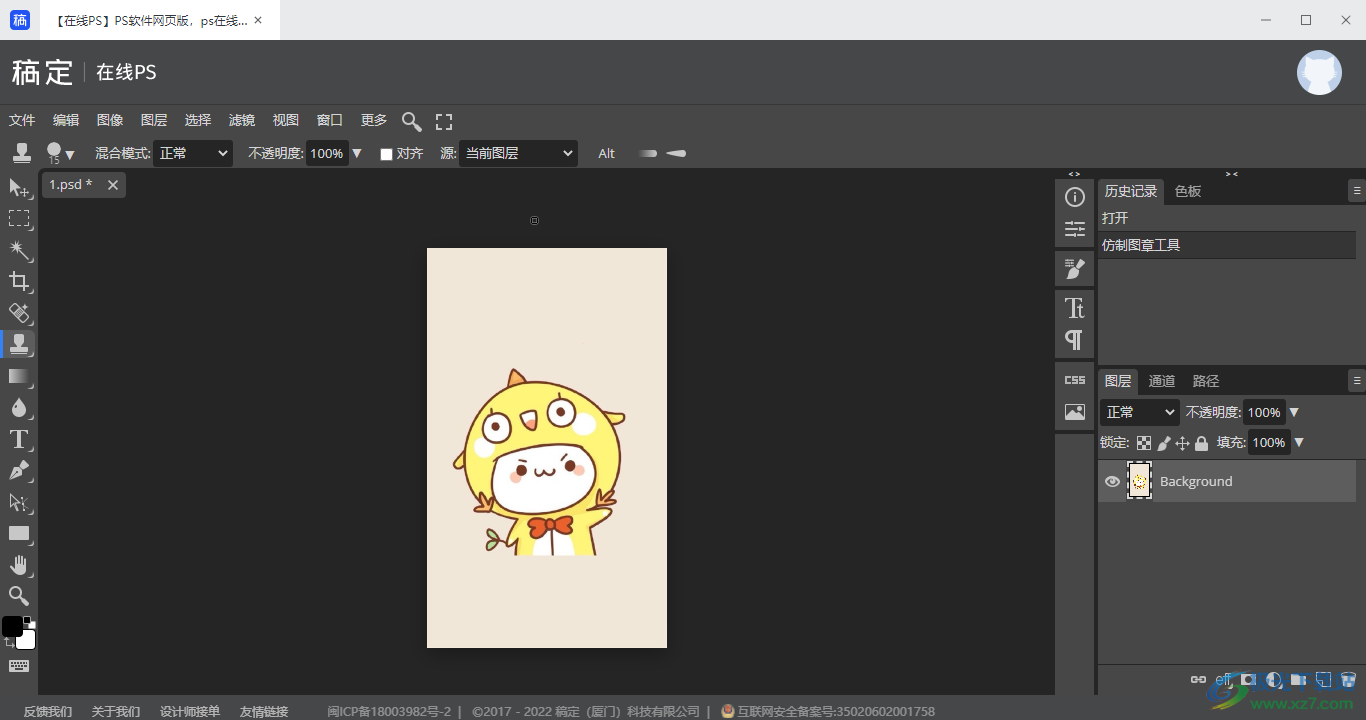Toggle lock all padlock icon
This screenshot has width=1366, height=720.
(x=1201, y=443)
